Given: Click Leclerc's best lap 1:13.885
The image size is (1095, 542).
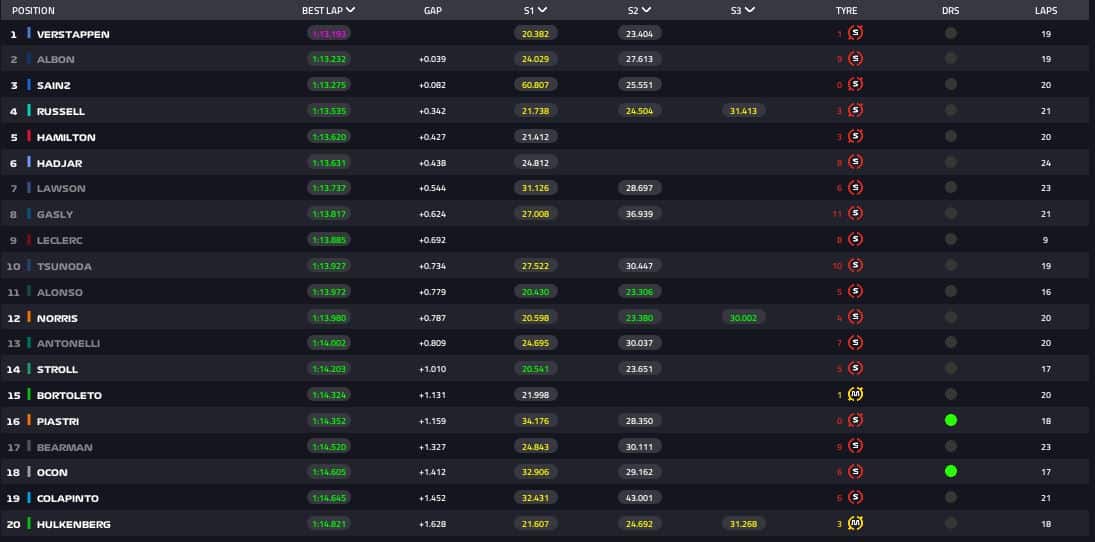Looking at the screenshot, I should pos(329,239).
